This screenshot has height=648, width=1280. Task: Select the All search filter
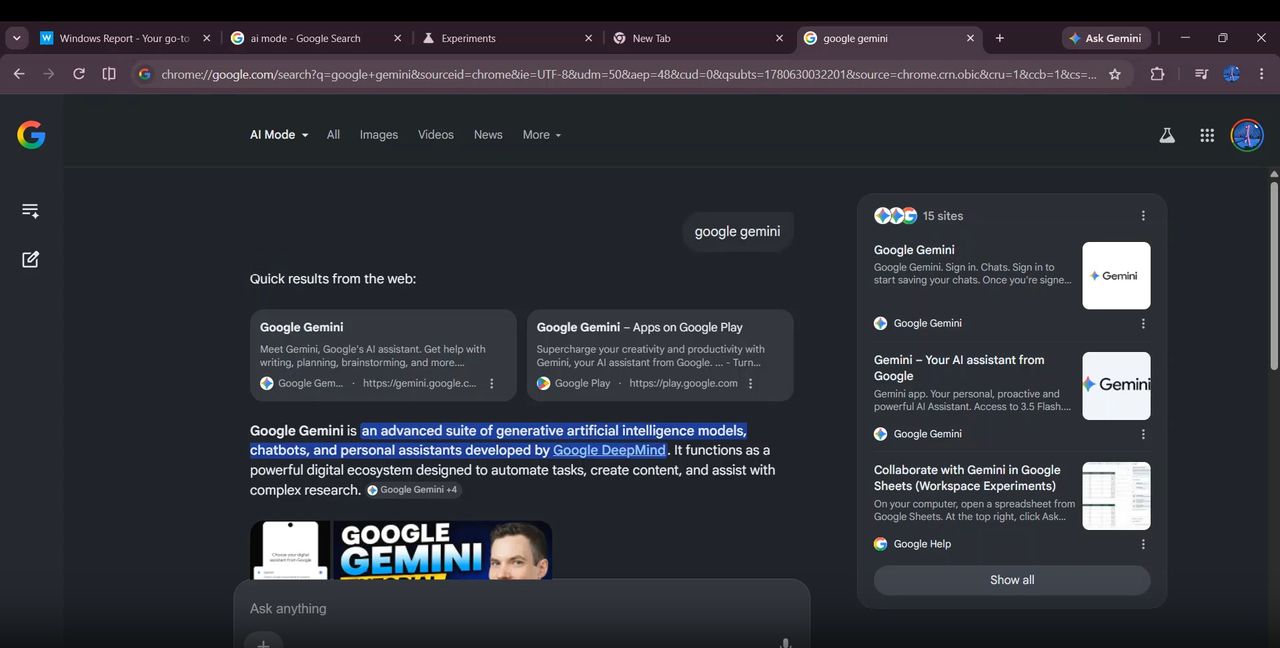coord(333,135)
